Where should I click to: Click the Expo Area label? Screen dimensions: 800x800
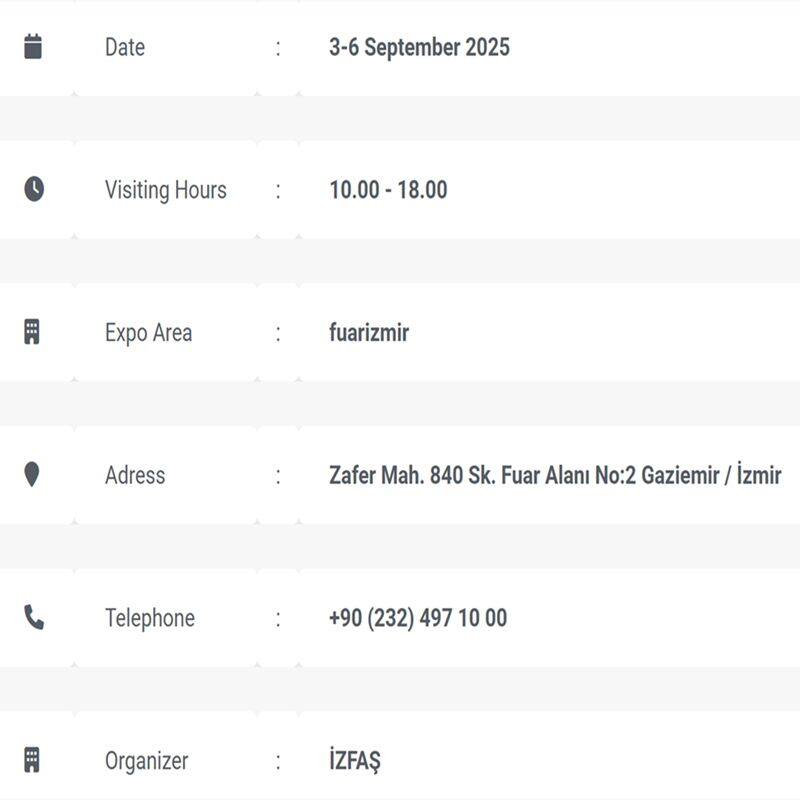point(148,333)
